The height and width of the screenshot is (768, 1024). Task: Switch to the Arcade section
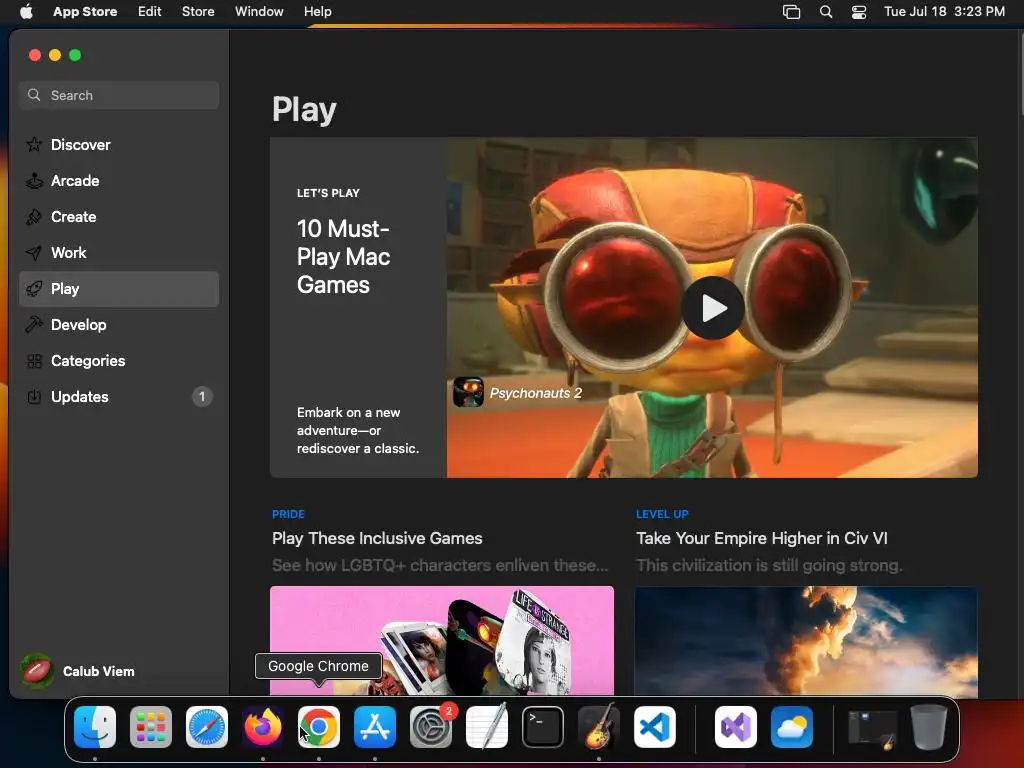click(x=119, y=180)
